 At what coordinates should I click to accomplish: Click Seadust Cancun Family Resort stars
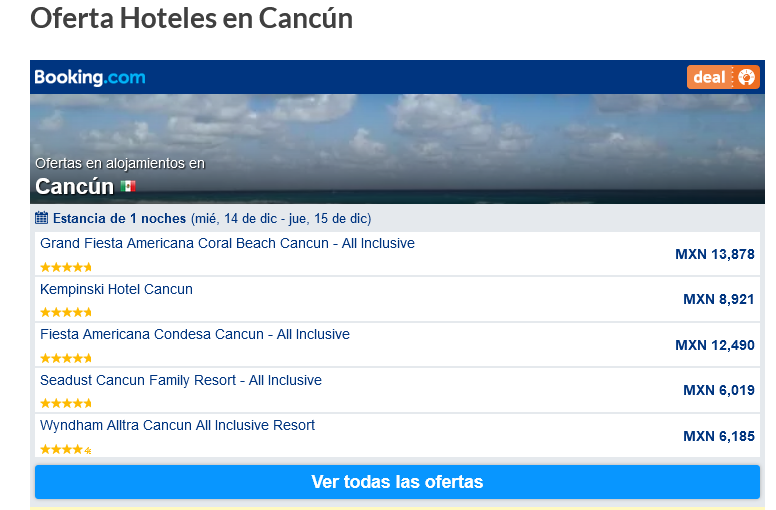point(66,403)
